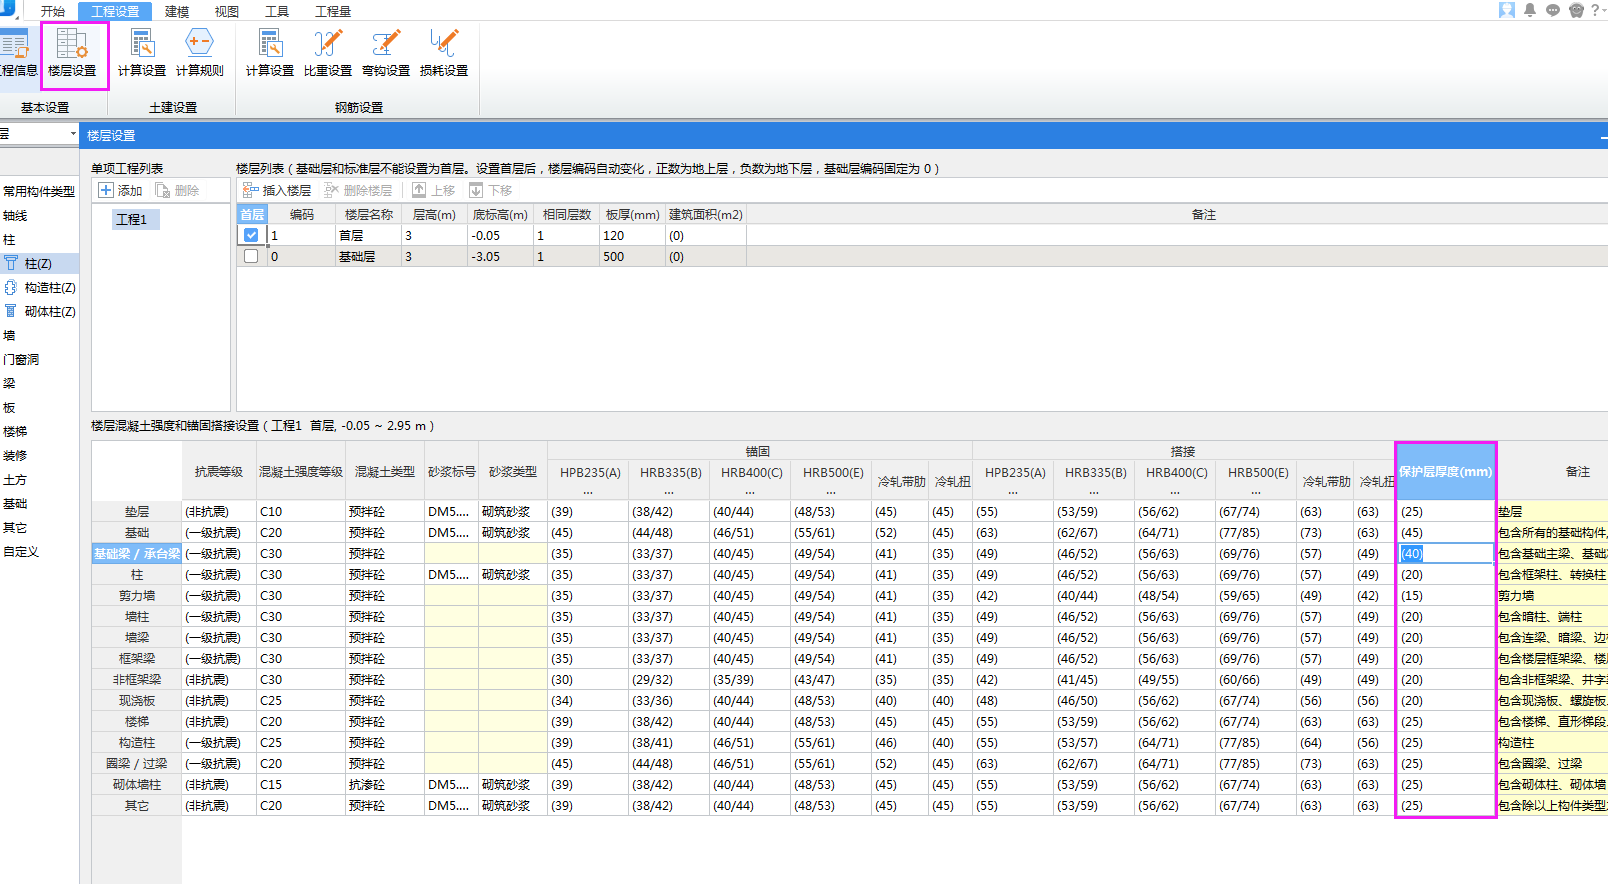Image resolution: width=1608 pixels, height=884 pixels.
Task: Select the 圈梁 / 过梁 row header
Action: click(x=137, y=763)
